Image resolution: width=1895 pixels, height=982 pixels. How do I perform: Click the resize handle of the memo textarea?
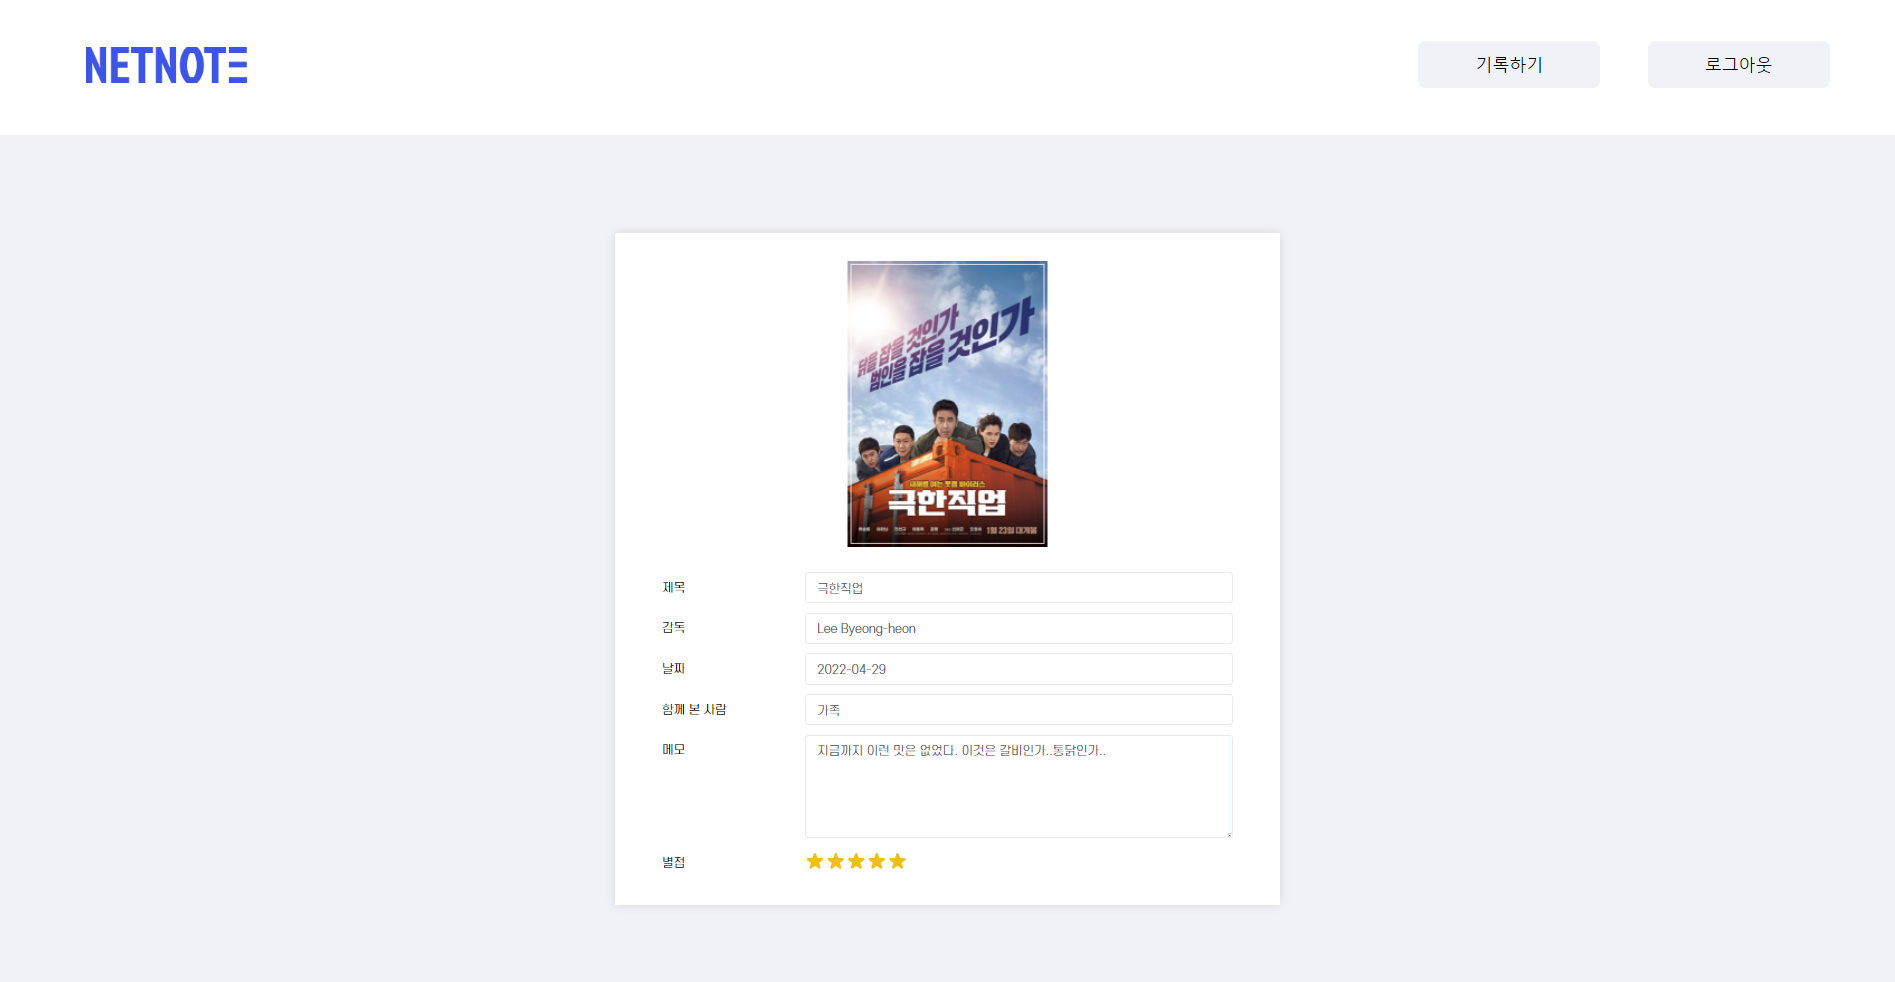[x=1228, y=833]
